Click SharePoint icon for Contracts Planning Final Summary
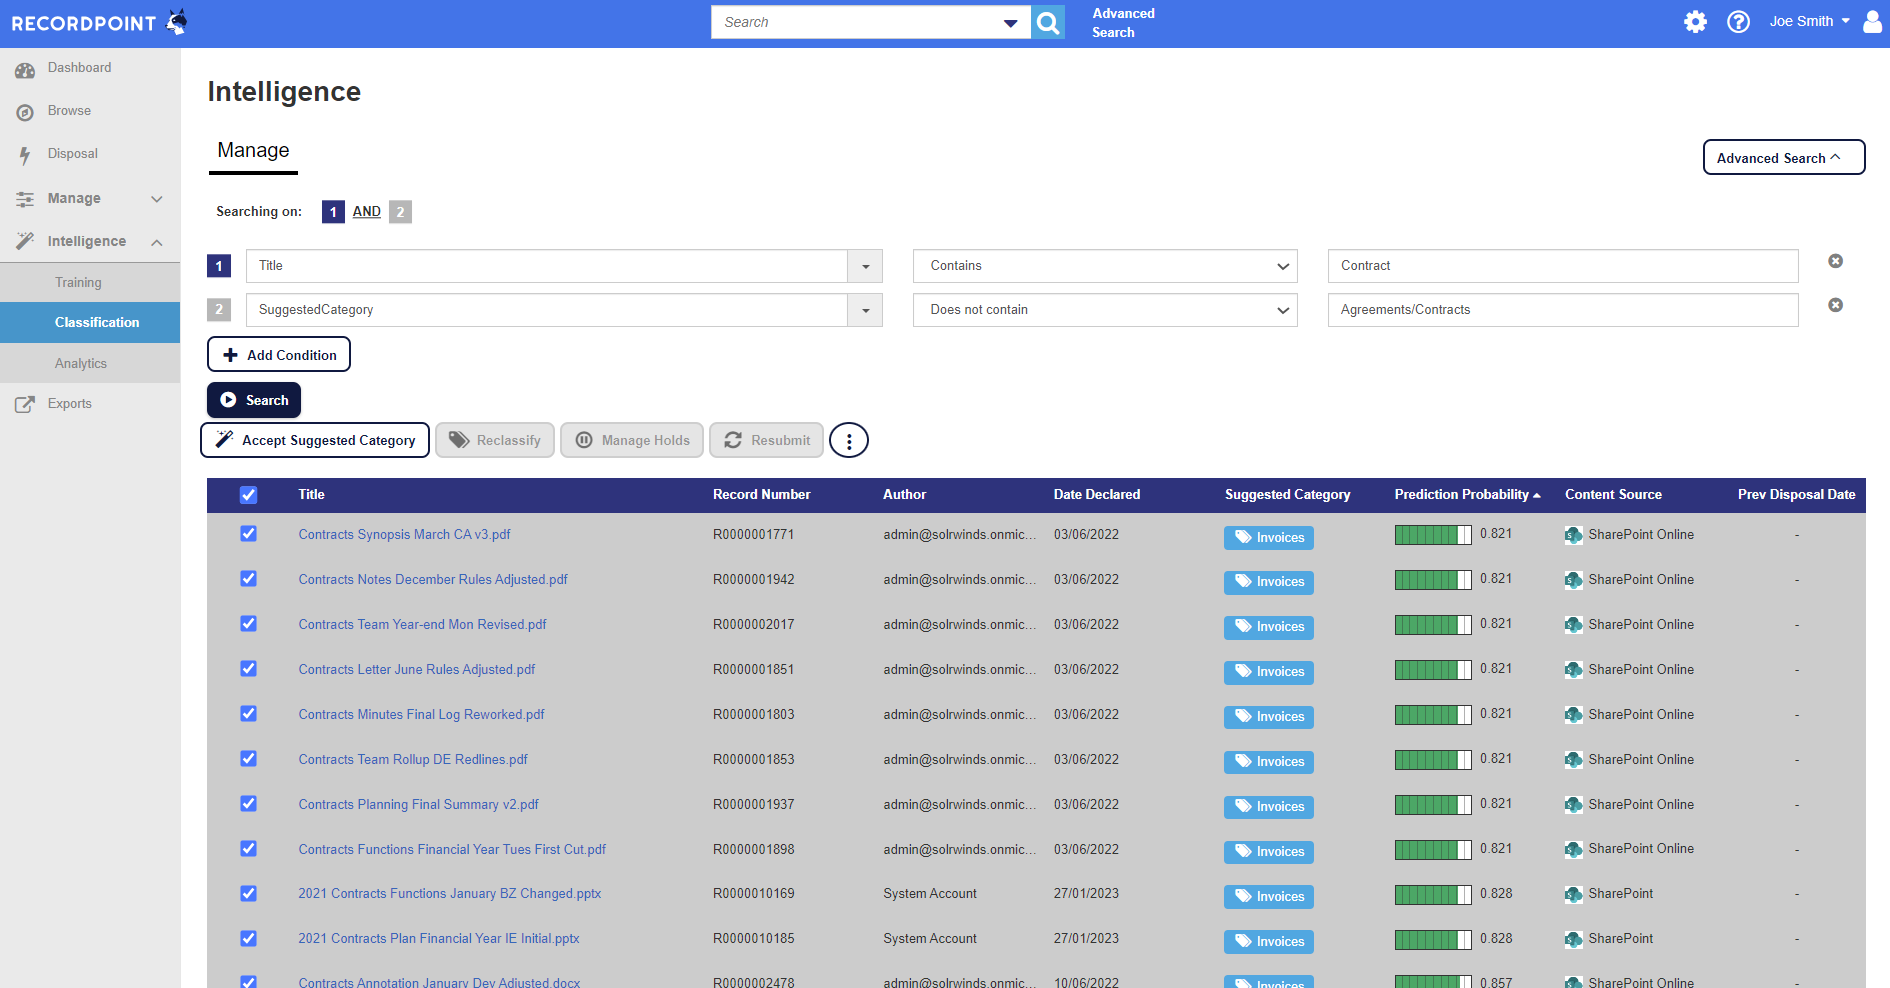 click(1574, 804)
